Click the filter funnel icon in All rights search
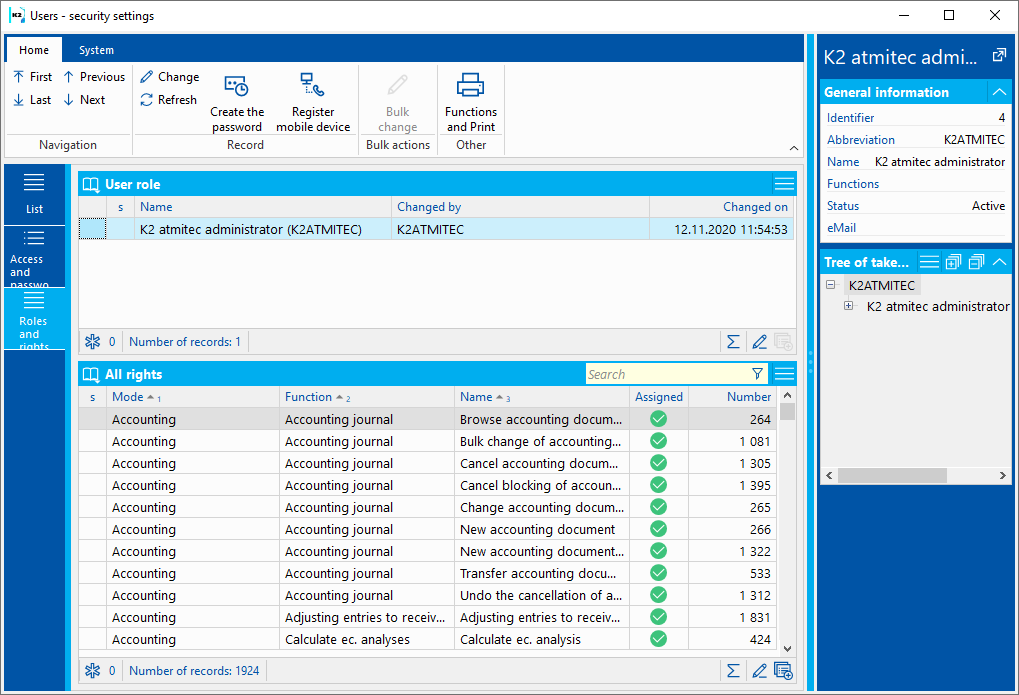This screenshot has width=1019, height=695. click(757, 374)
